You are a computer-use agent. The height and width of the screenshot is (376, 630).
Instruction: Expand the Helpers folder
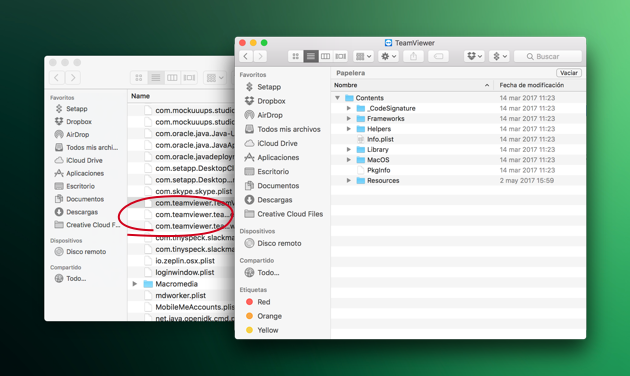tap(349, 129)
